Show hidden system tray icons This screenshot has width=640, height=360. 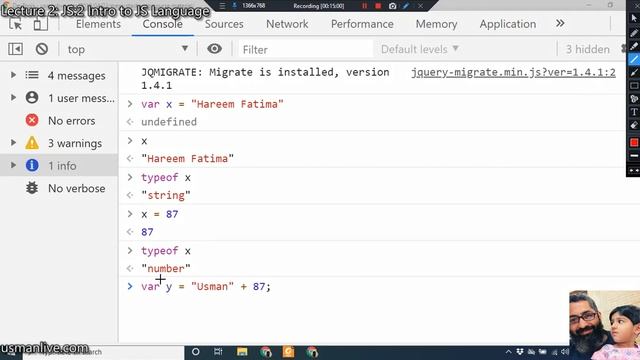tap(508, 352)
